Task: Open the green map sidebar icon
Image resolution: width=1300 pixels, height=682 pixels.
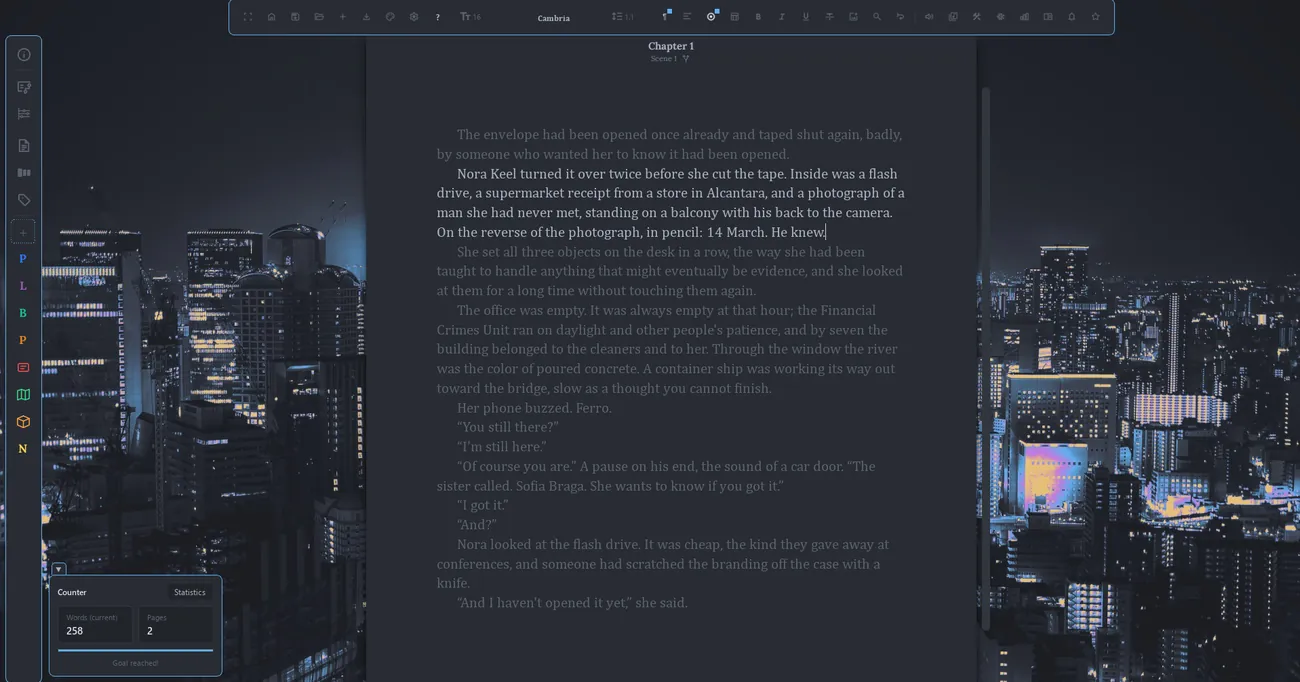Action: 23,395
